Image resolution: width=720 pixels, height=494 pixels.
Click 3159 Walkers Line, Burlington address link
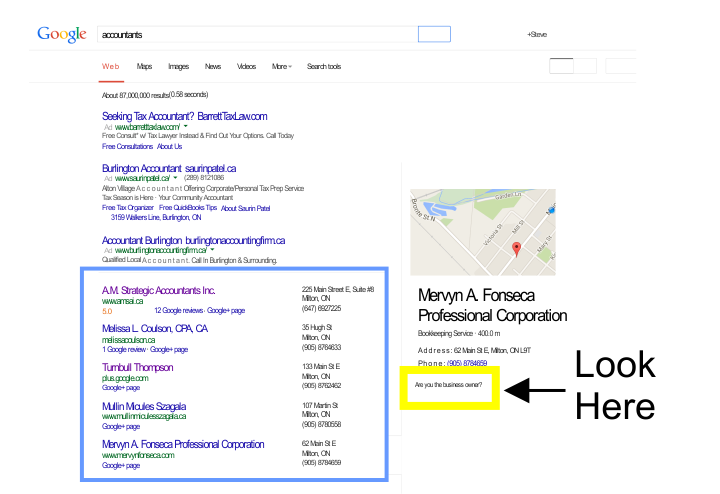coord(156,218)
